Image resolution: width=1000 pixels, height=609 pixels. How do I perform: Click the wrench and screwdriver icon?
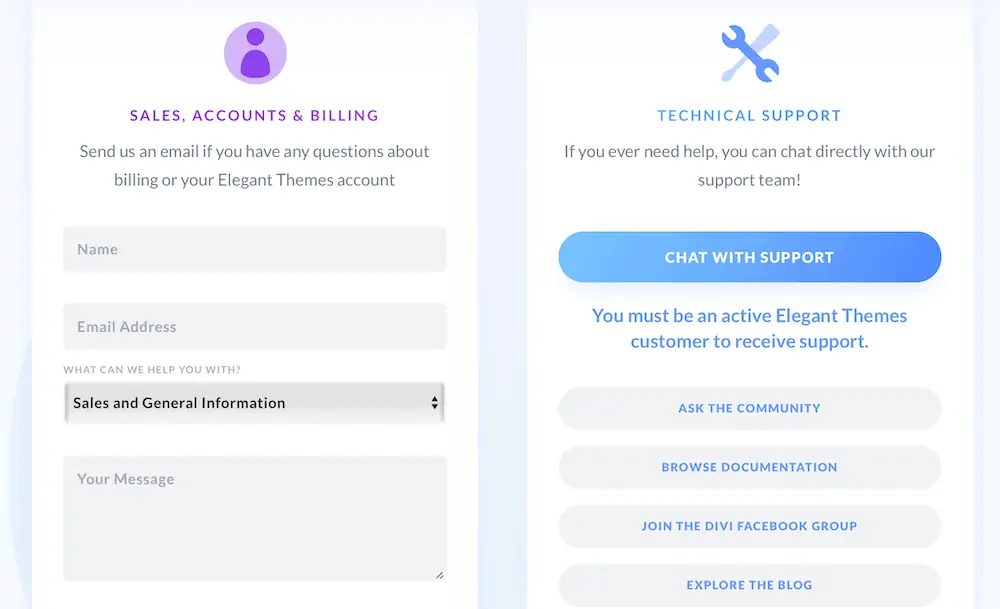750,54
